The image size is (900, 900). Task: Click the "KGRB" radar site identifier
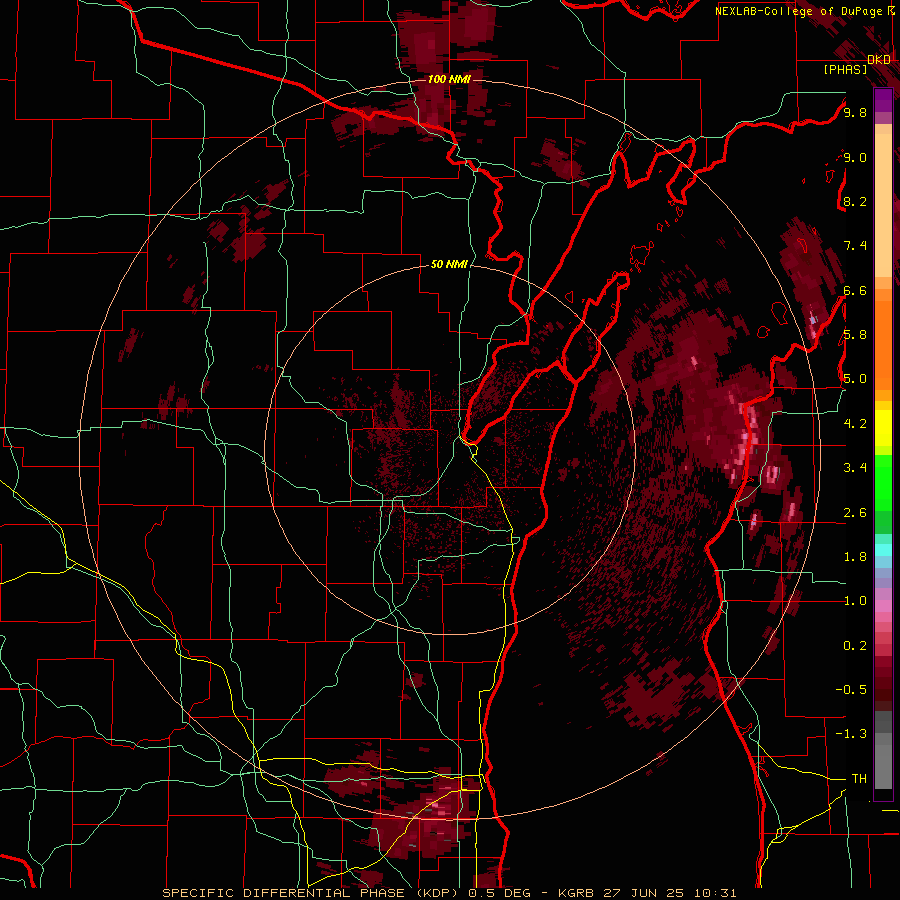[x=578, y=893]
